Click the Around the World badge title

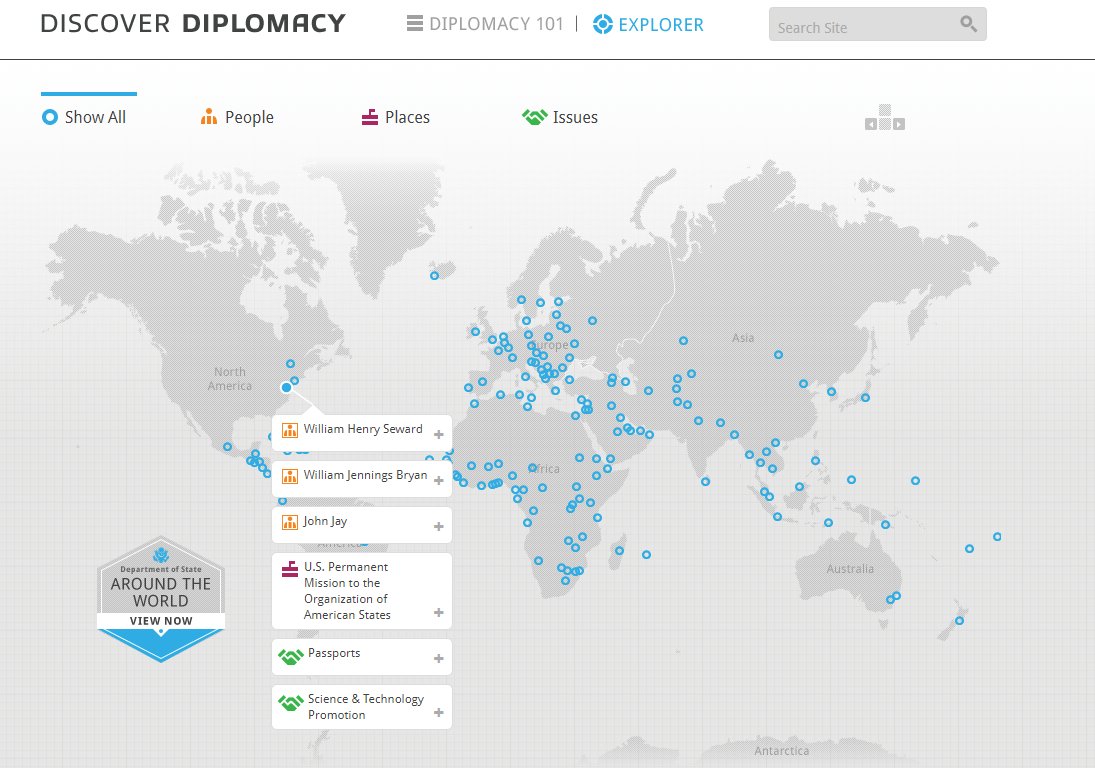[161, 592]
